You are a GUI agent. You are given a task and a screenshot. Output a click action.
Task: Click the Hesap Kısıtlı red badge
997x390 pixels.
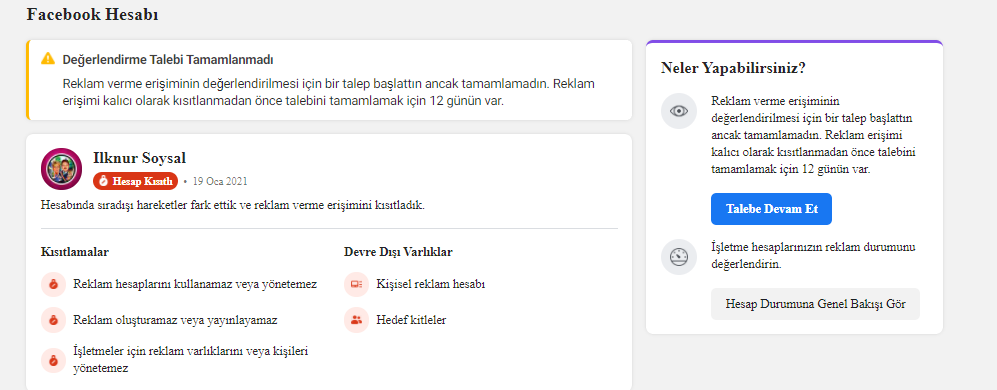[135, 181]
